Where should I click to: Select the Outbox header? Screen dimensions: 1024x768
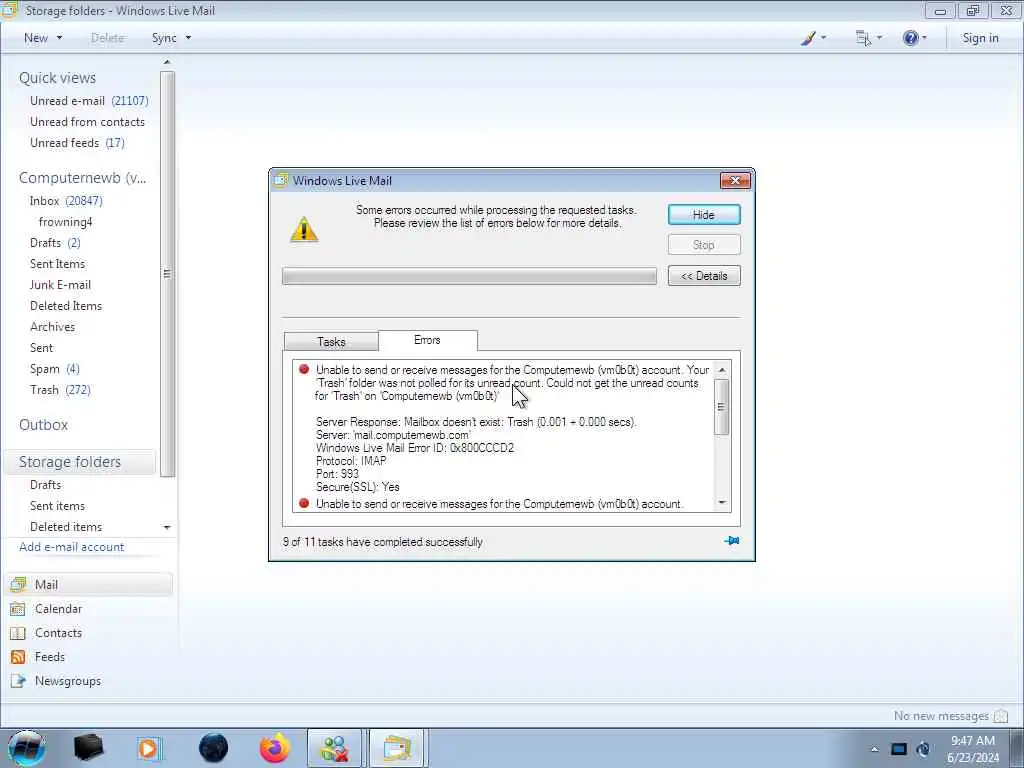pos(43,425)
